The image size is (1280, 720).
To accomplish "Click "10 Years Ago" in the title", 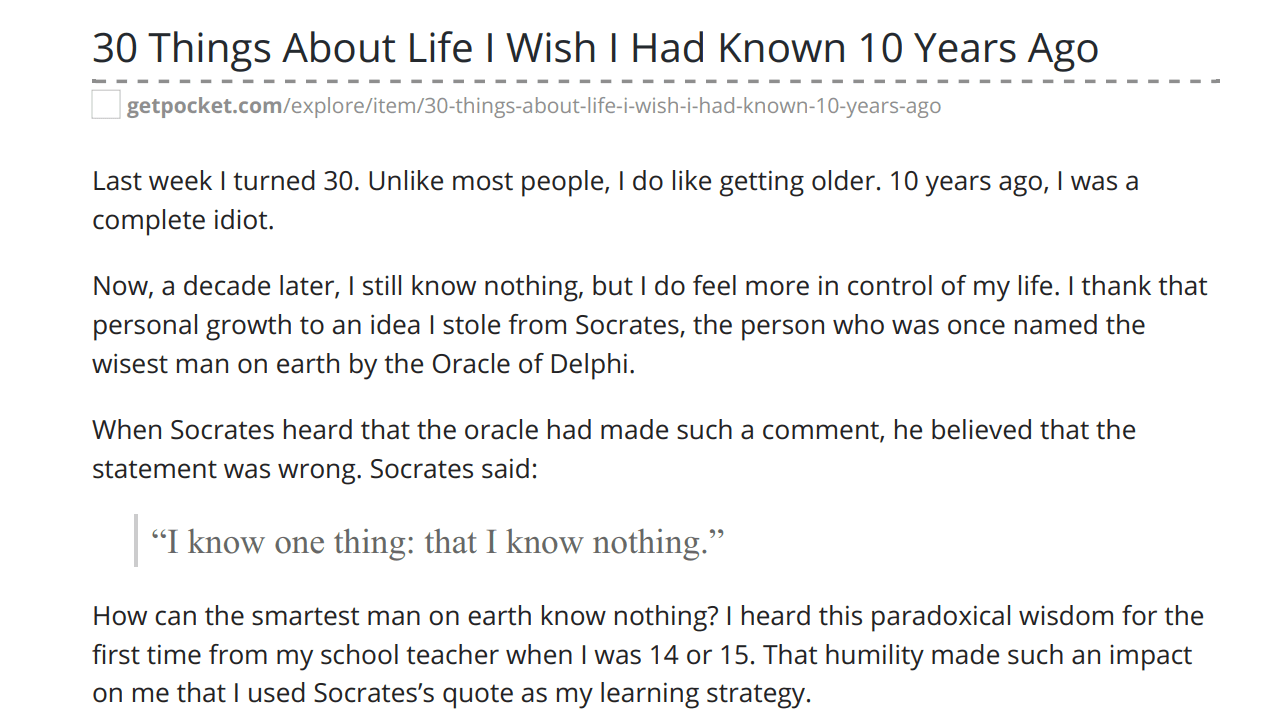I will (x=978, y=47).
